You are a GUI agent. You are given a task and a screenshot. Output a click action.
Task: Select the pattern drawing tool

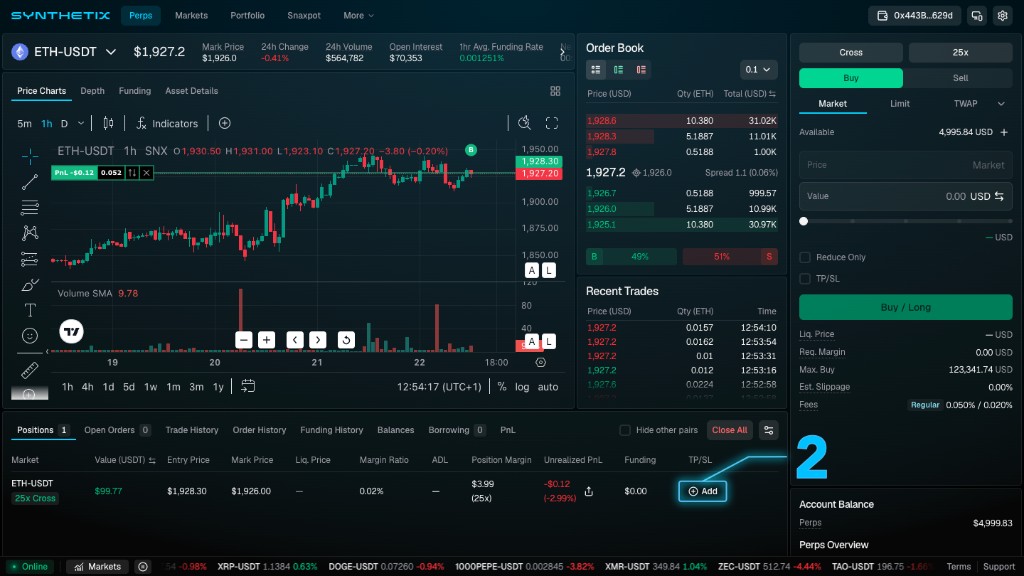(29, 233)
